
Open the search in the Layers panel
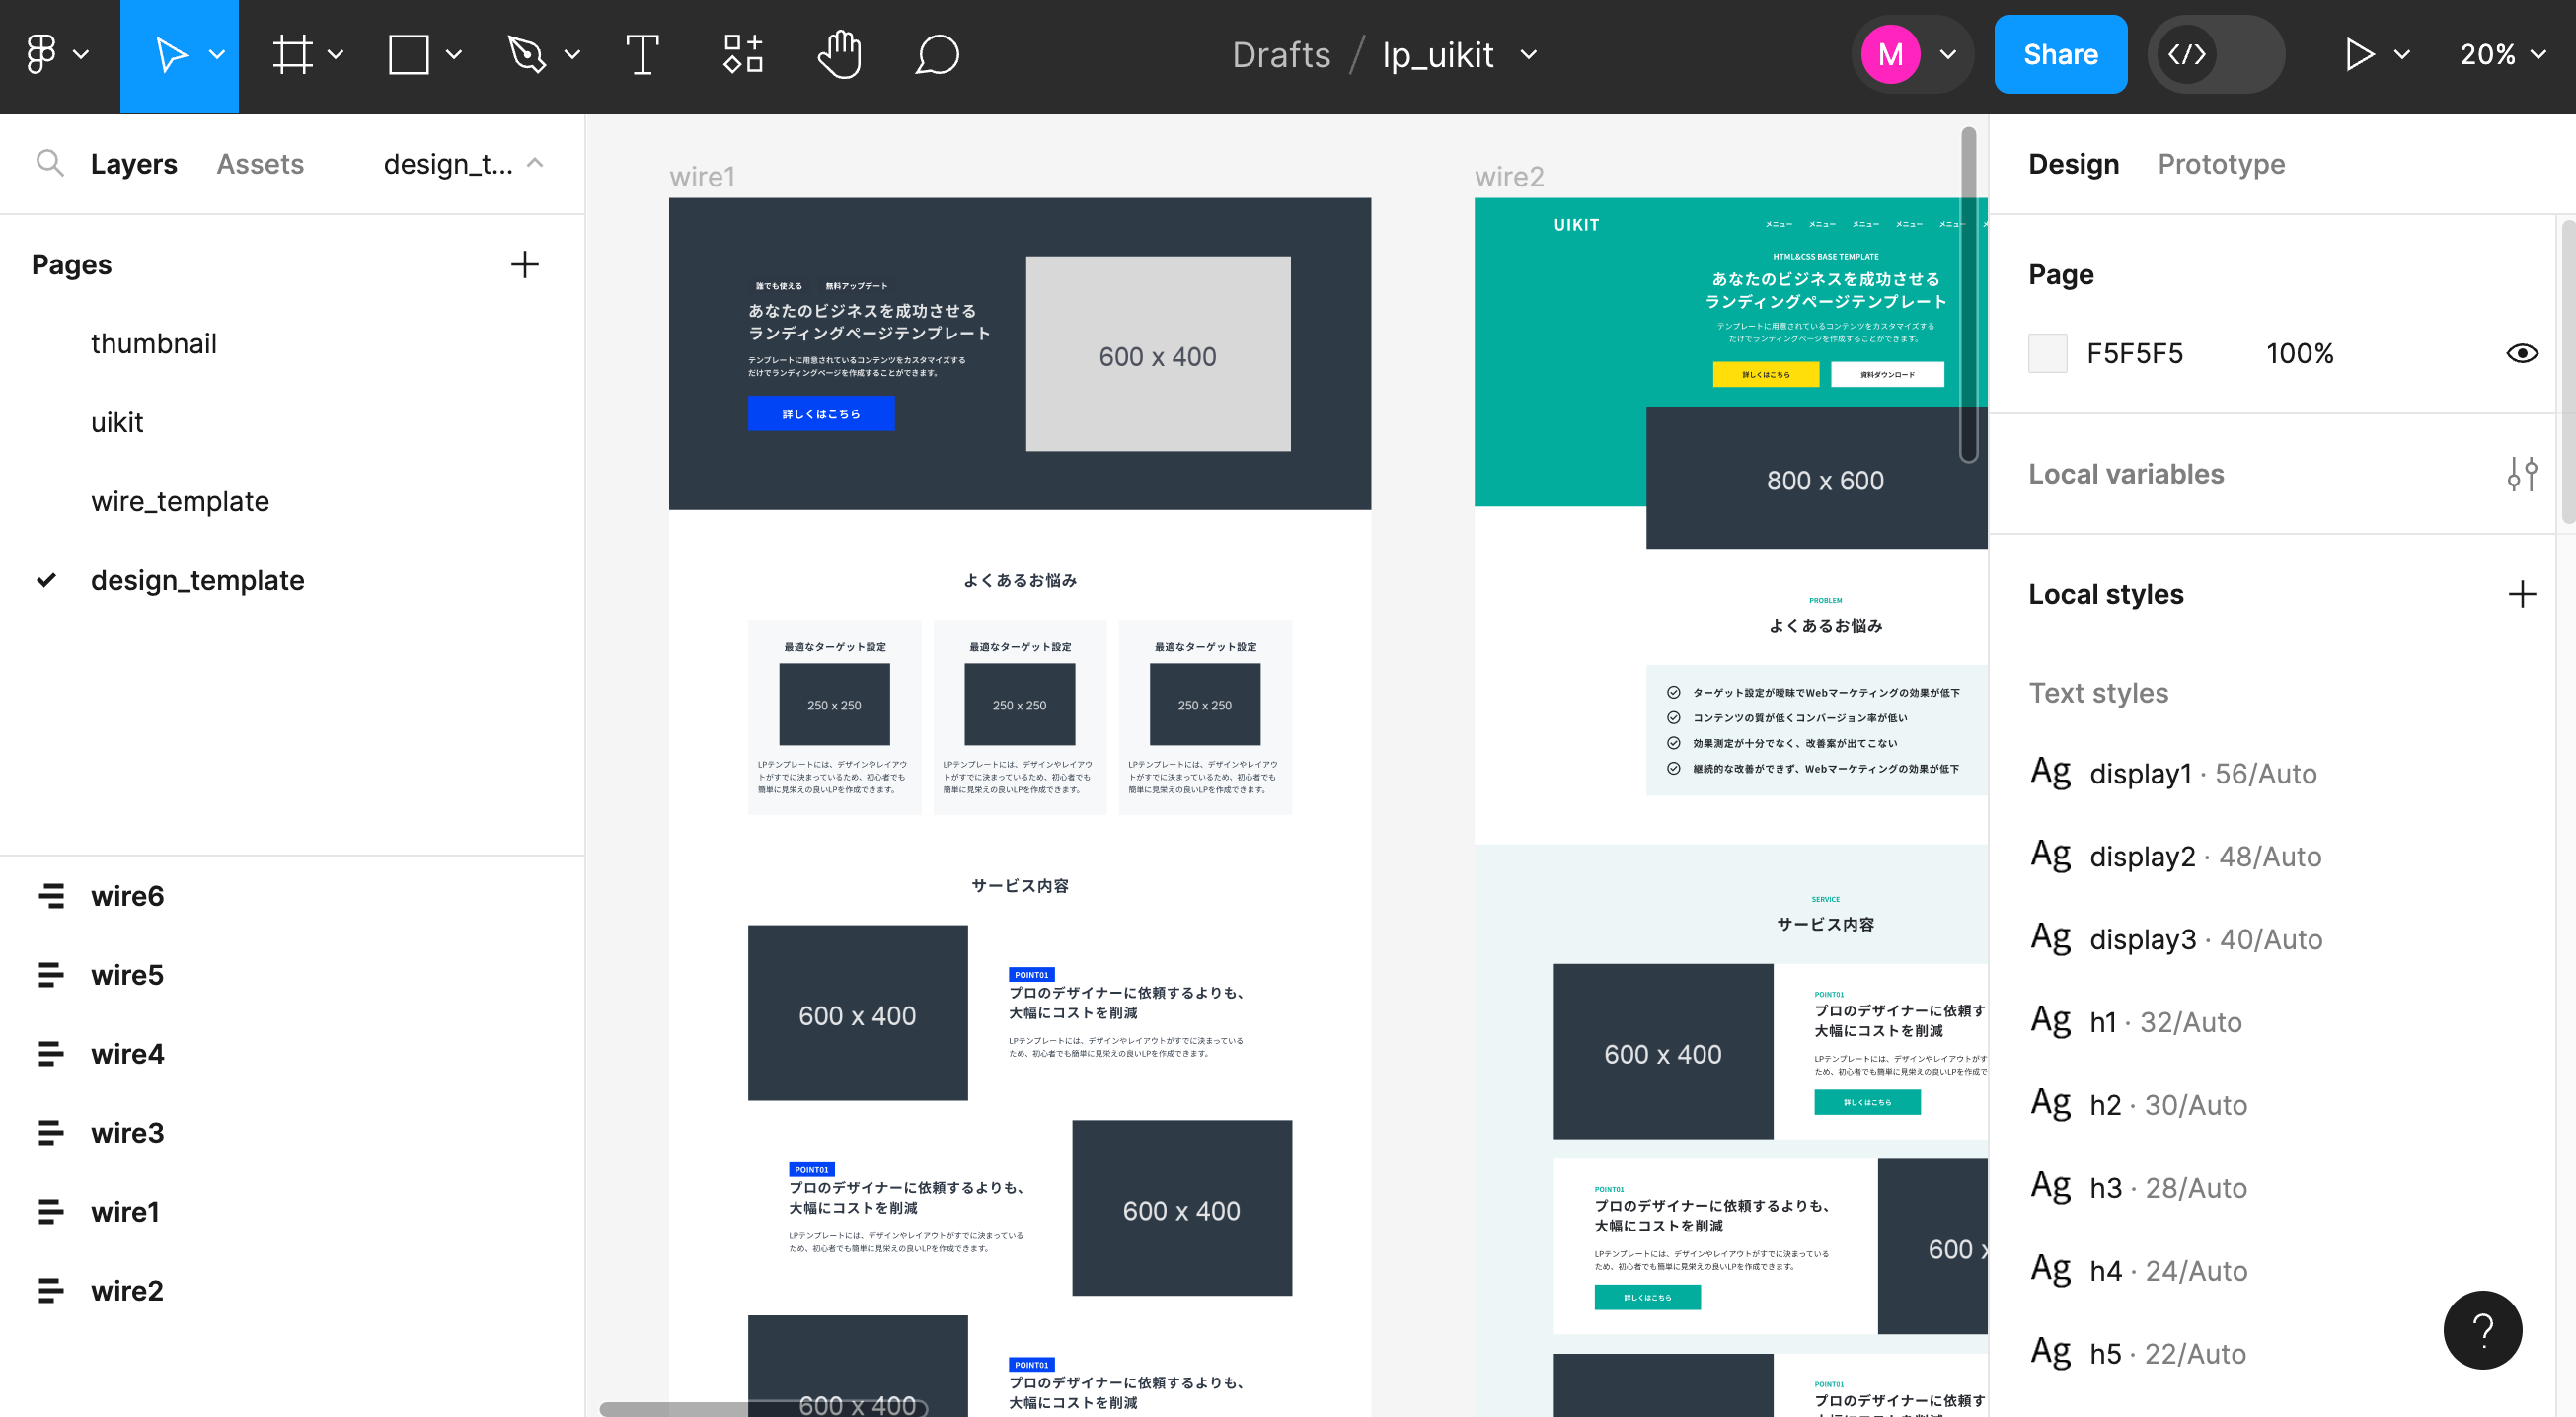click(50, 163)
